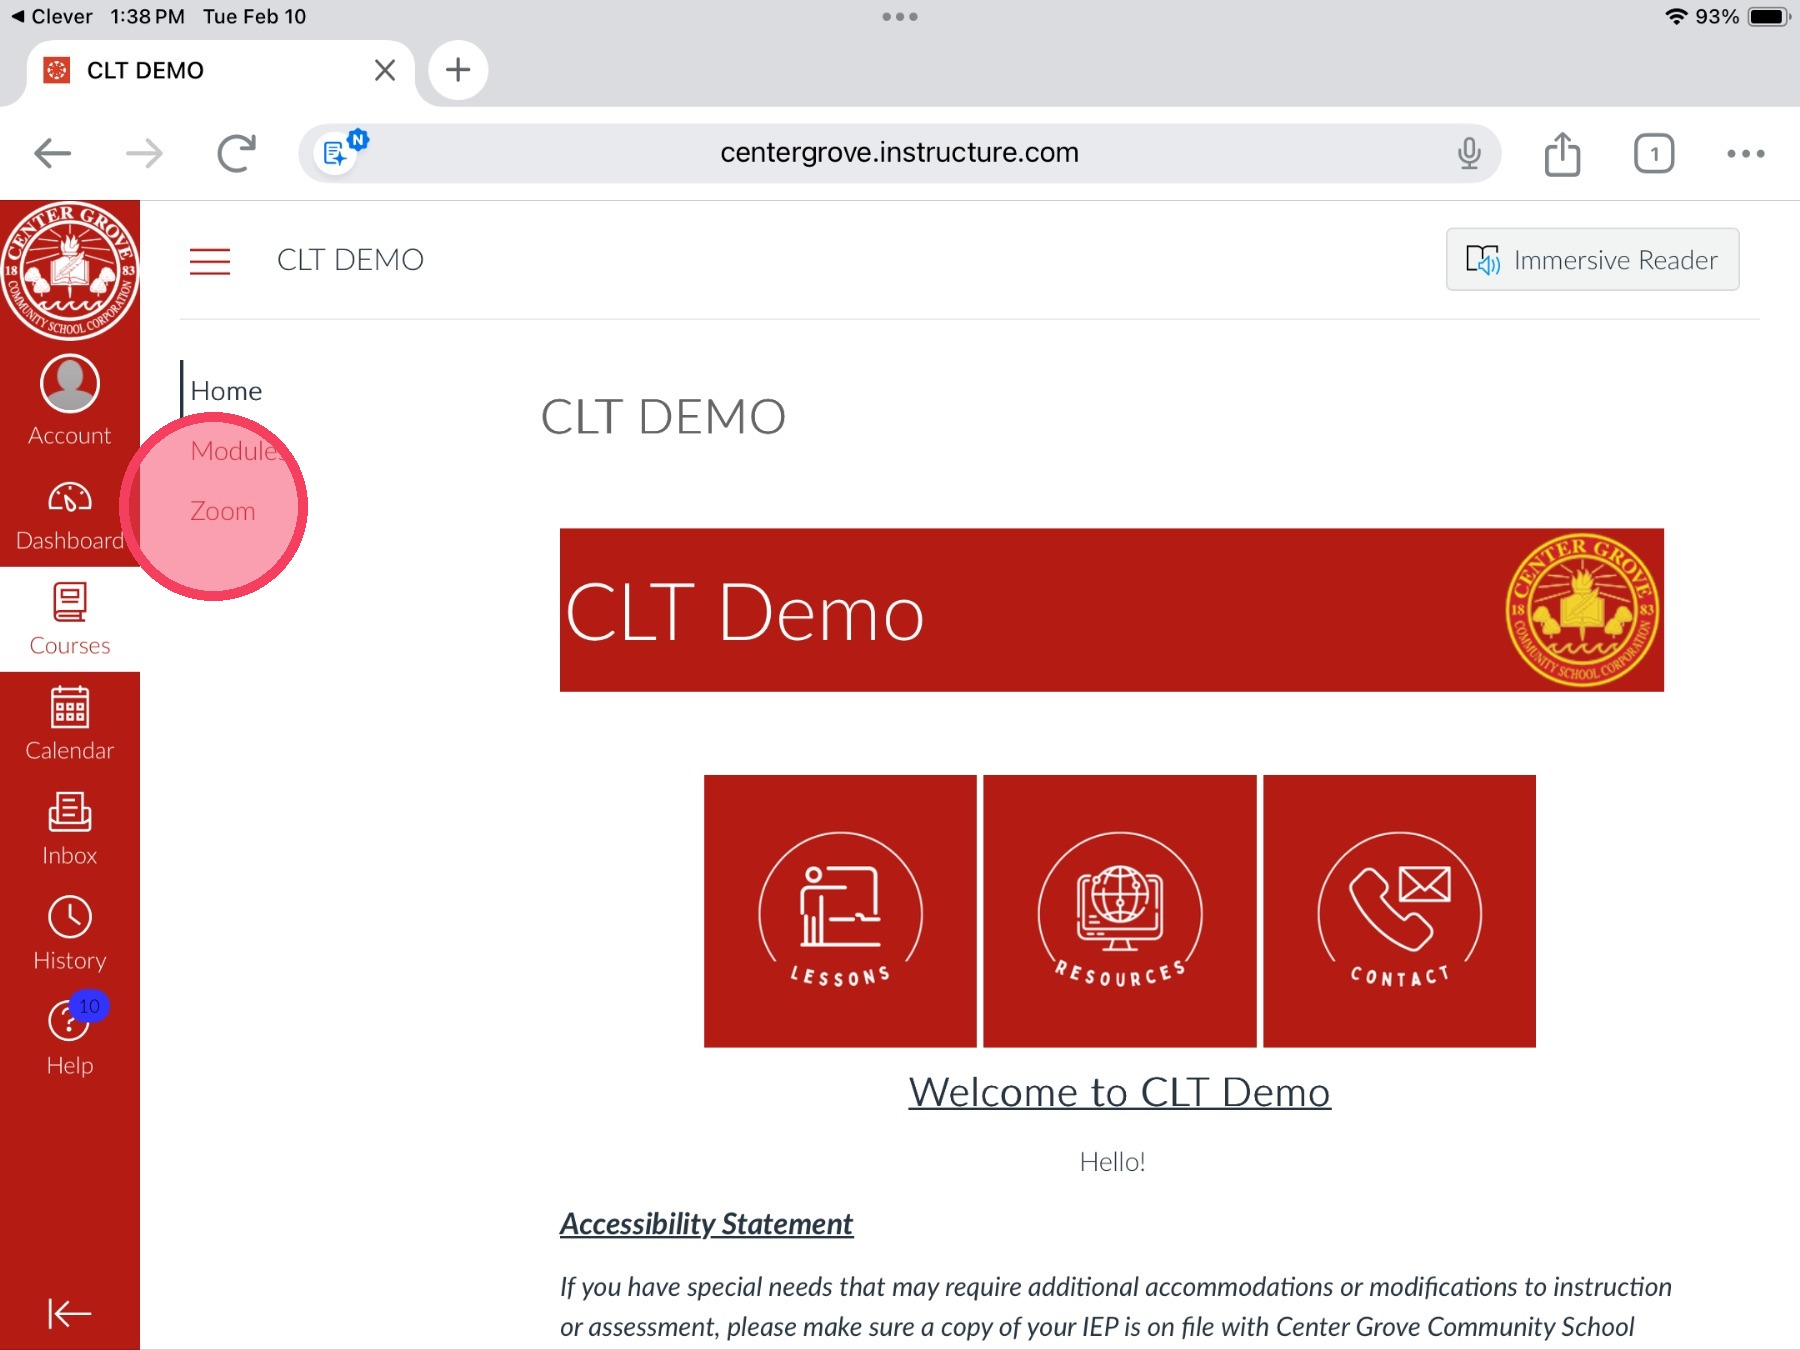1800x1350 pixels.
Task: Share the current page
Action: [1562, 153]
